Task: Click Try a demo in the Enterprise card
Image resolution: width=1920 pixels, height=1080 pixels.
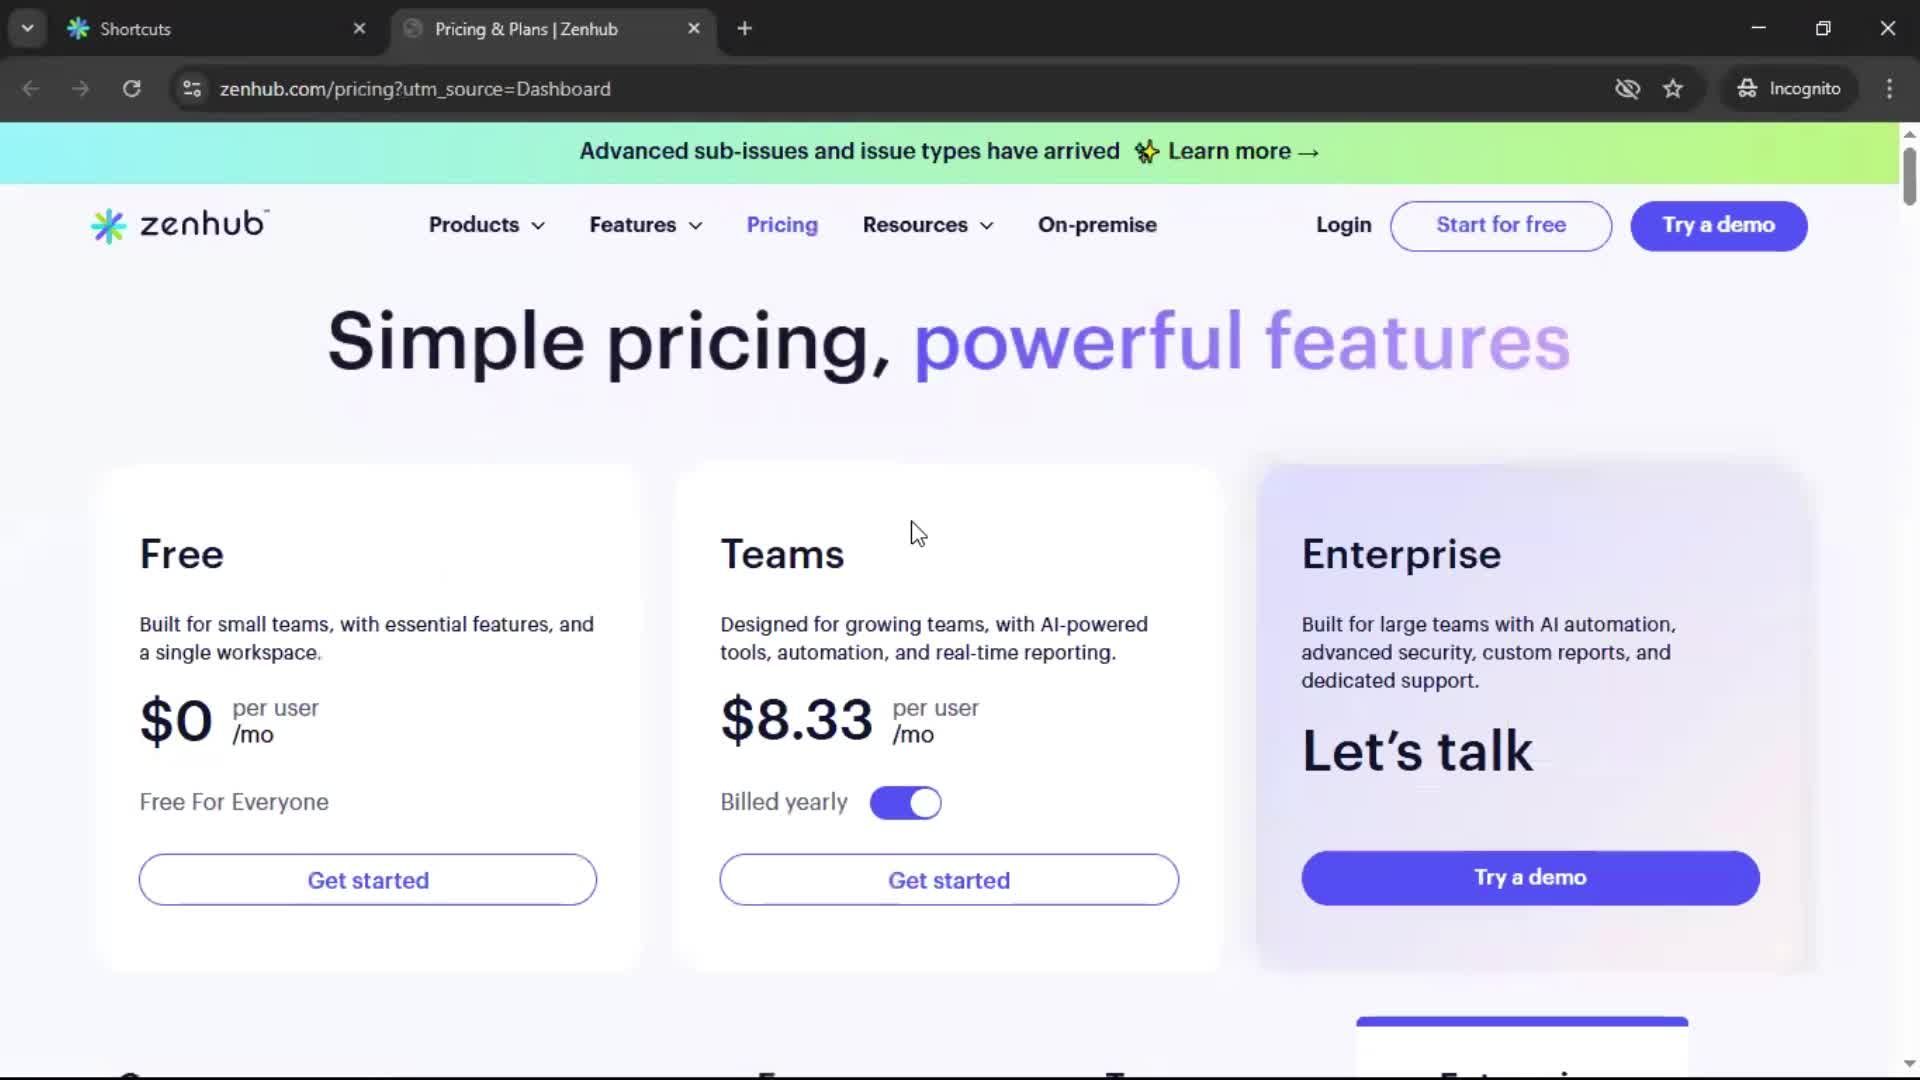Action: coord(1529,878)
